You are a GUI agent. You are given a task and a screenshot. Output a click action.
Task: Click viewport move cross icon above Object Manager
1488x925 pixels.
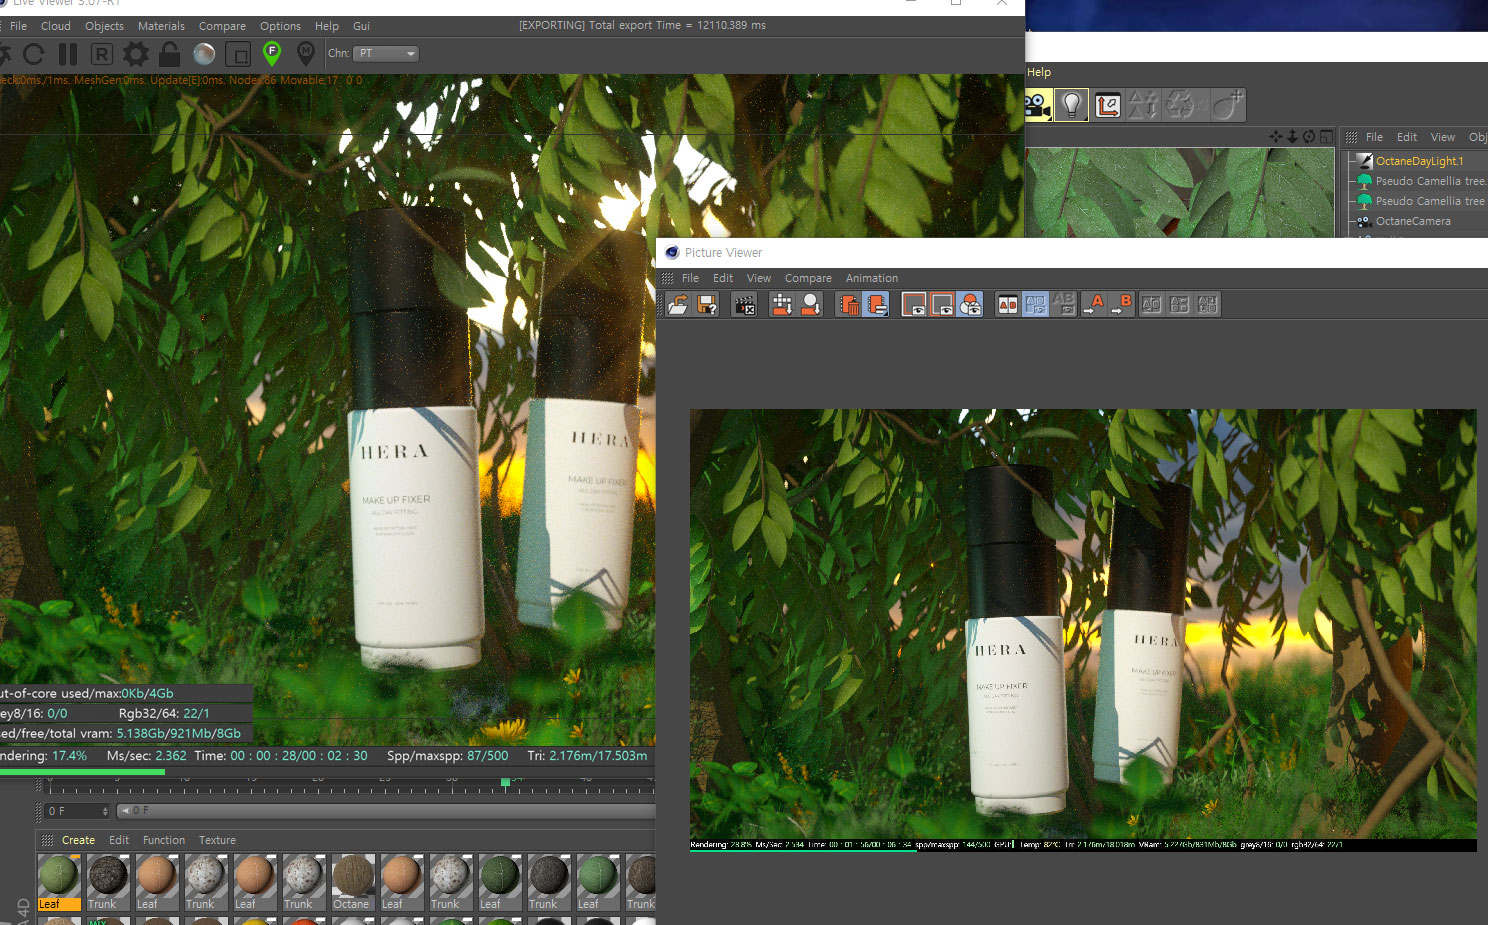click(x=1275, y=137)
